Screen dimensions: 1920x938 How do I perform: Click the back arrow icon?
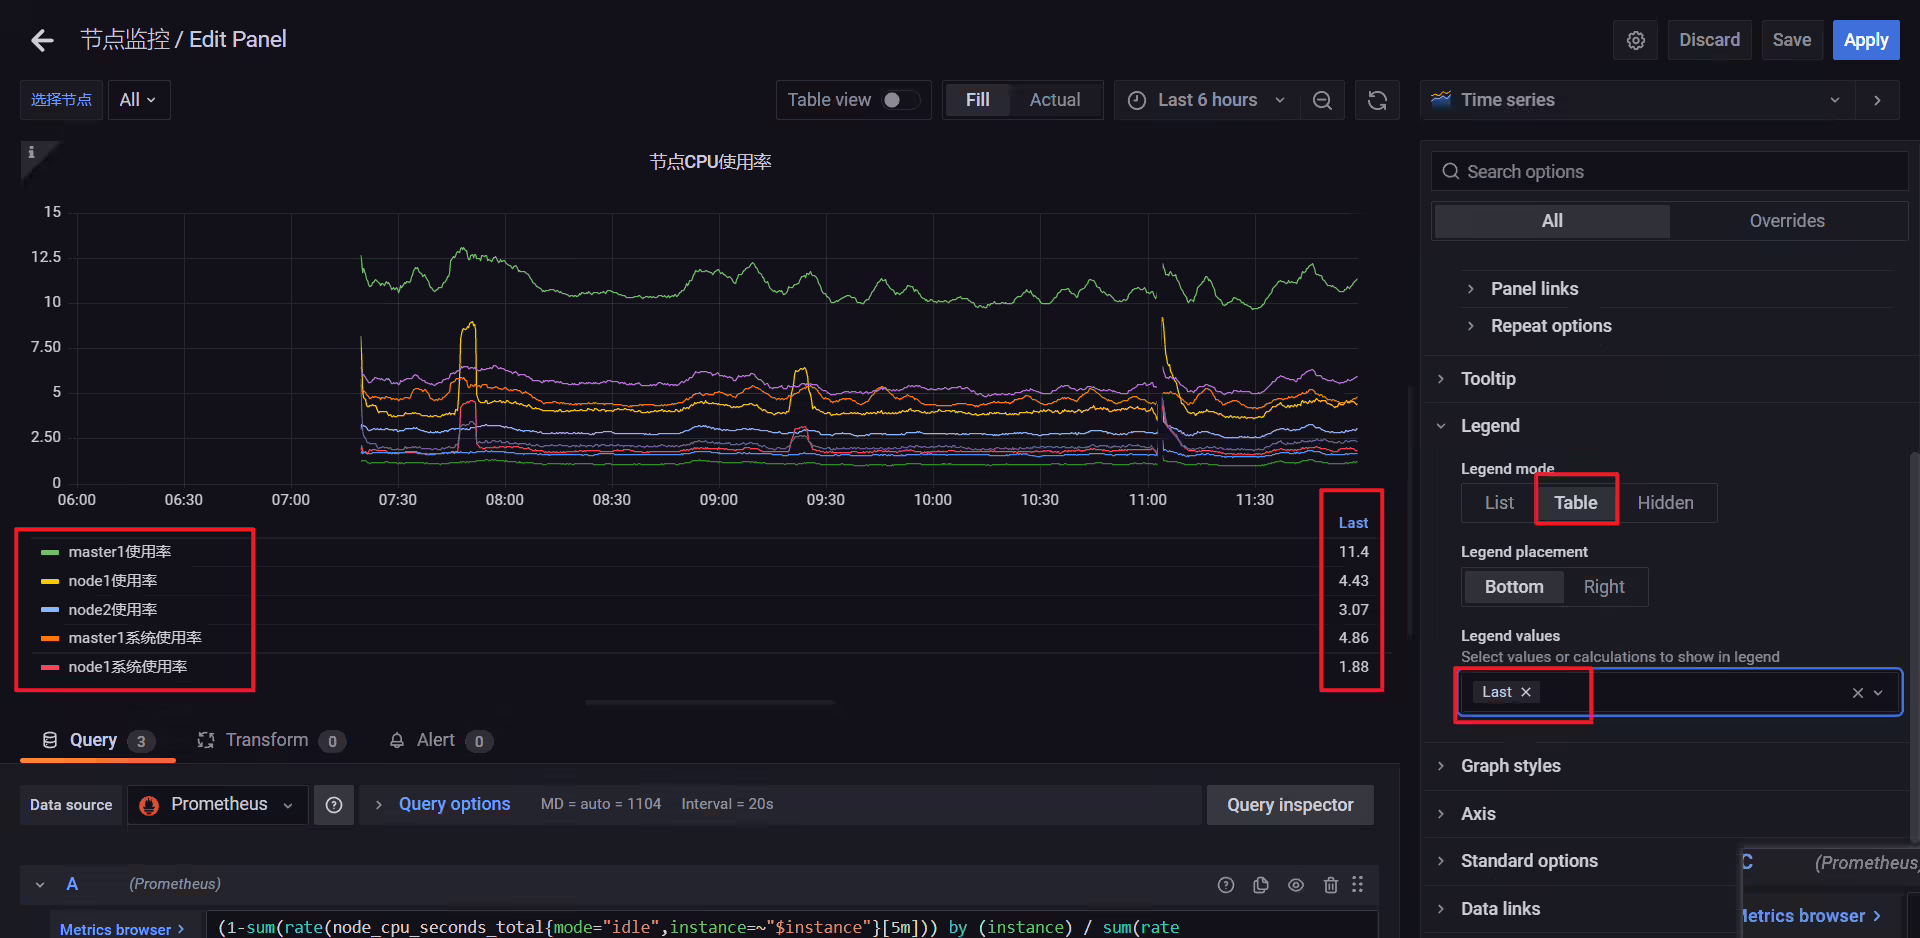[42, 40]
